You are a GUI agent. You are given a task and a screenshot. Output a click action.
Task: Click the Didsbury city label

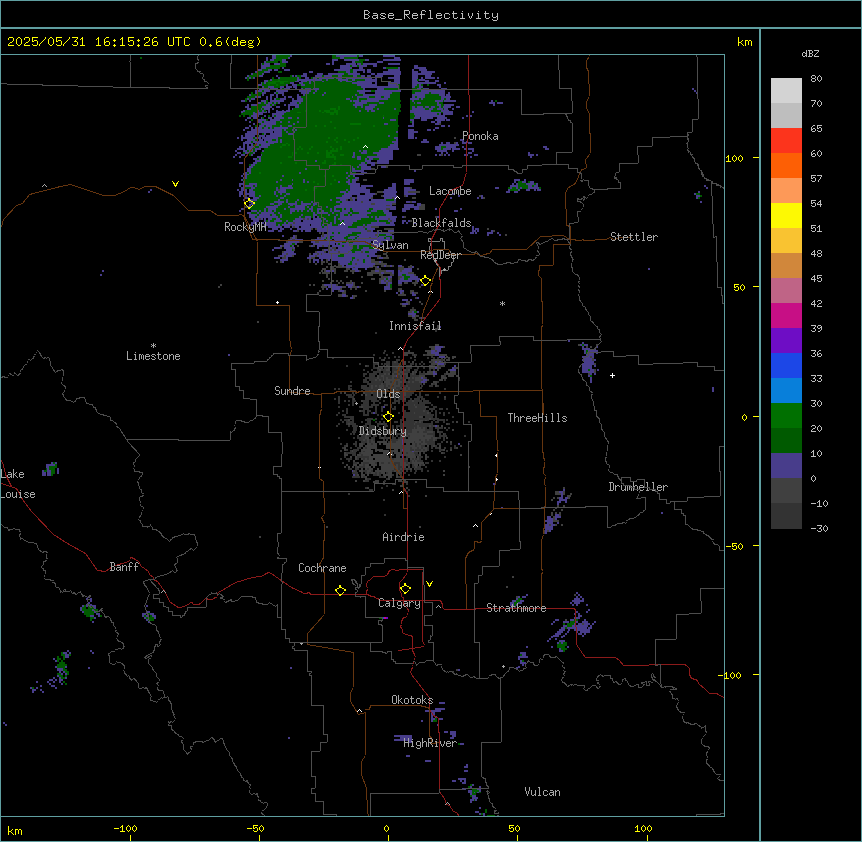pyautogui.click(x=383, y=431)
